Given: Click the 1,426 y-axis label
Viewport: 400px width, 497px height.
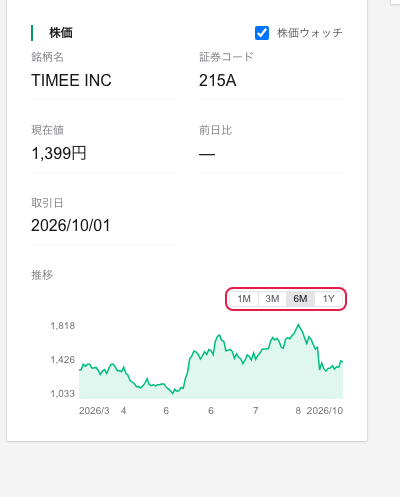Looking at the screenshot, I should pos(63,360).
